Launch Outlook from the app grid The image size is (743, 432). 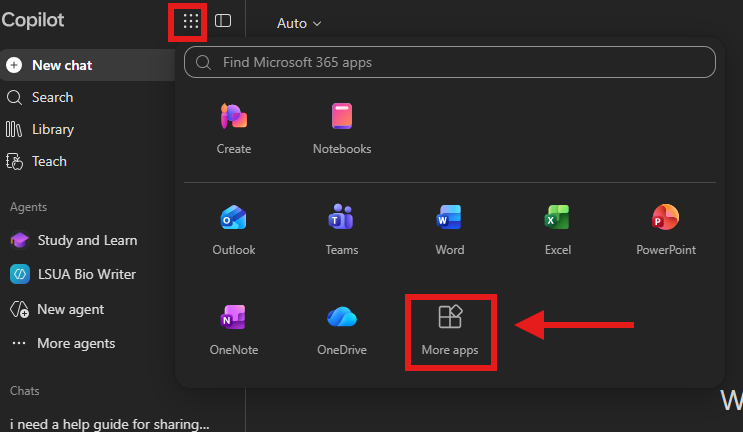point(234,230)
